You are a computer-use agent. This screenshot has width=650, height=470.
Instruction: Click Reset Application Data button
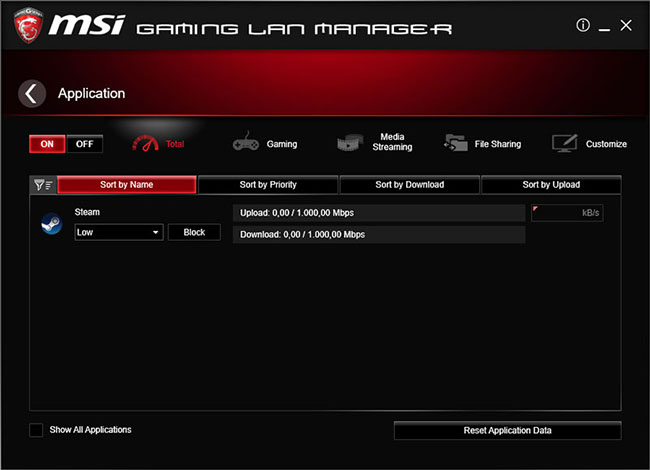coord(507,431)
